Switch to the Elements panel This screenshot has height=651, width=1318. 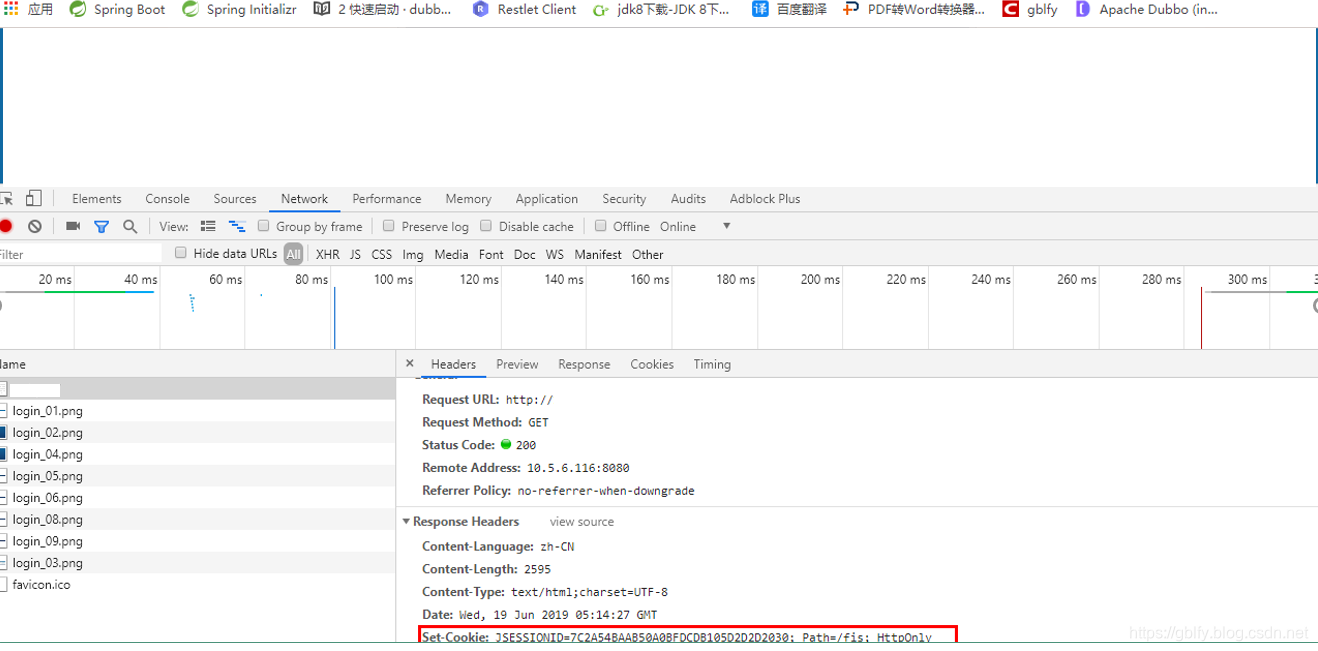[x=97, y=199]
